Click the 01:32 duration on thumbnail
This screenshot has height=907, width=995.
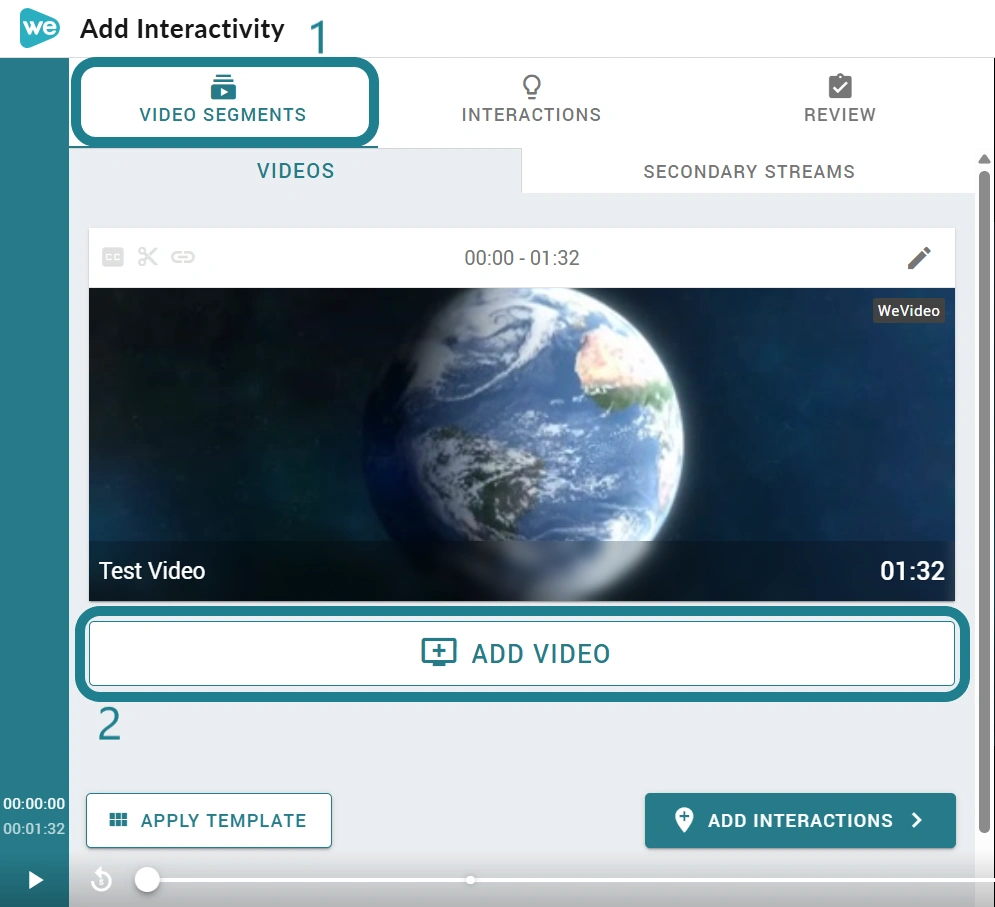tap(912, 571)
